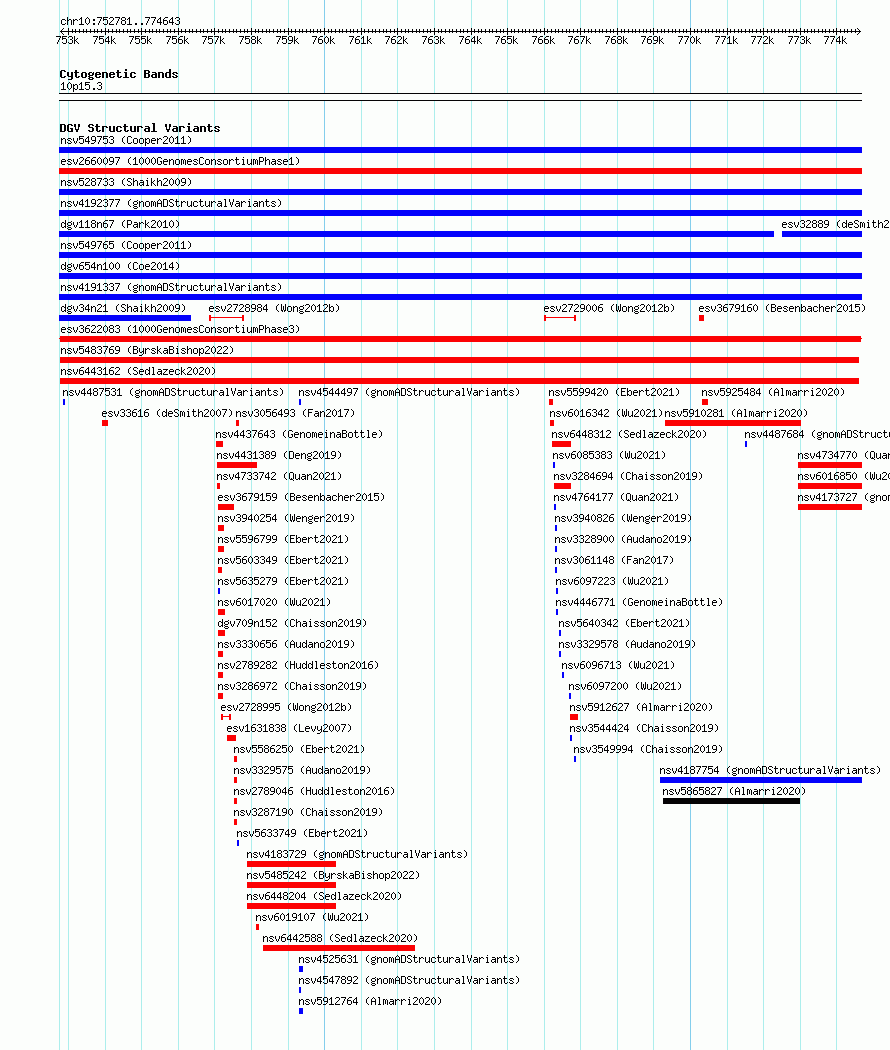The width and height of the screenshot is (890, 1050).
Task: Click nsv3284694 (Chaisson2019) label
Action: (x=628, y=476)
